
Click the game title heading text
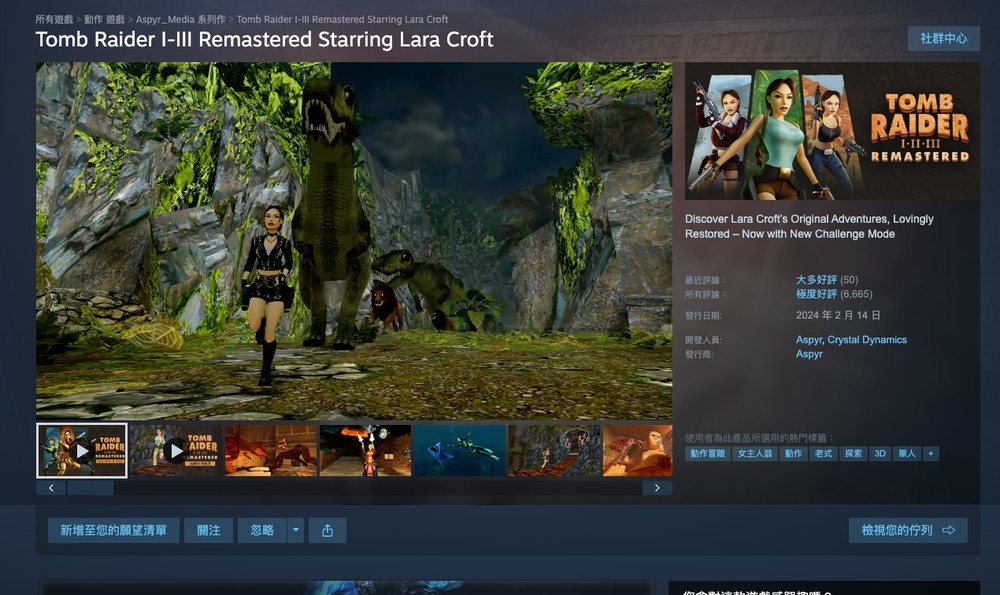pos(264,40)
